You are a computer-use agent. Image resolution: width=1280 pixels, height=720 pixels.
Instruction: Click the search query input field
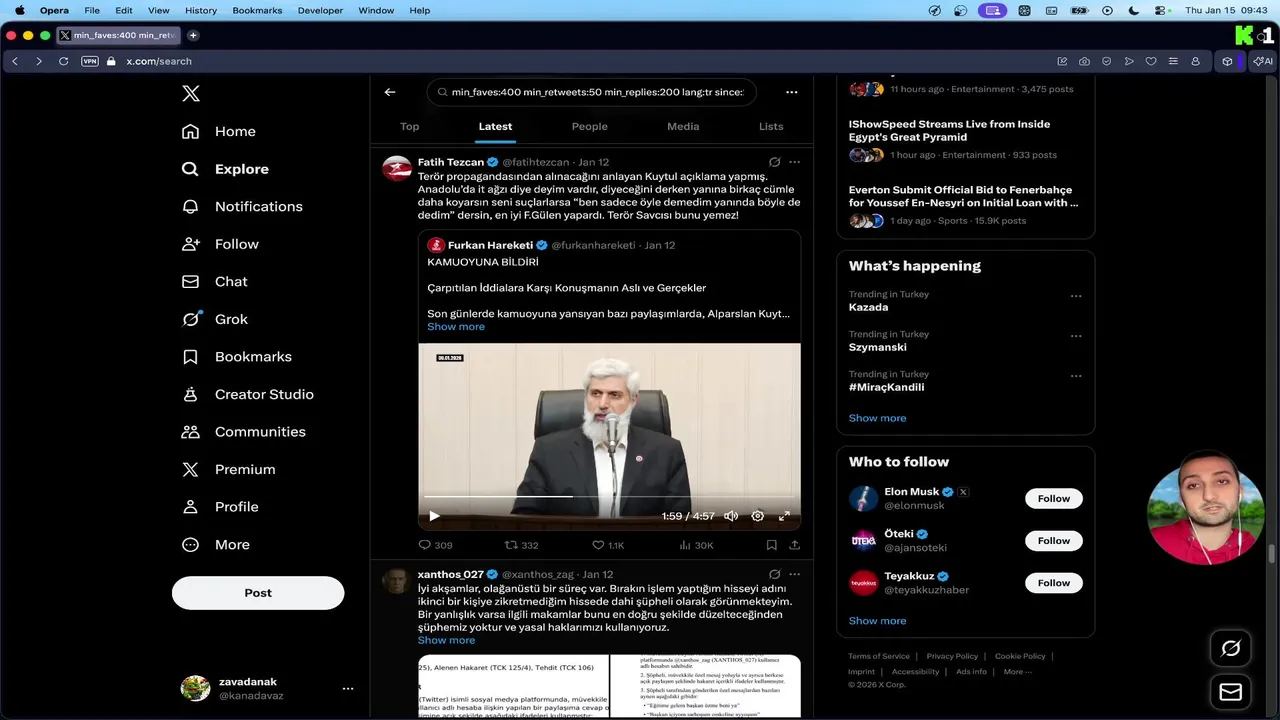(592, 92)
